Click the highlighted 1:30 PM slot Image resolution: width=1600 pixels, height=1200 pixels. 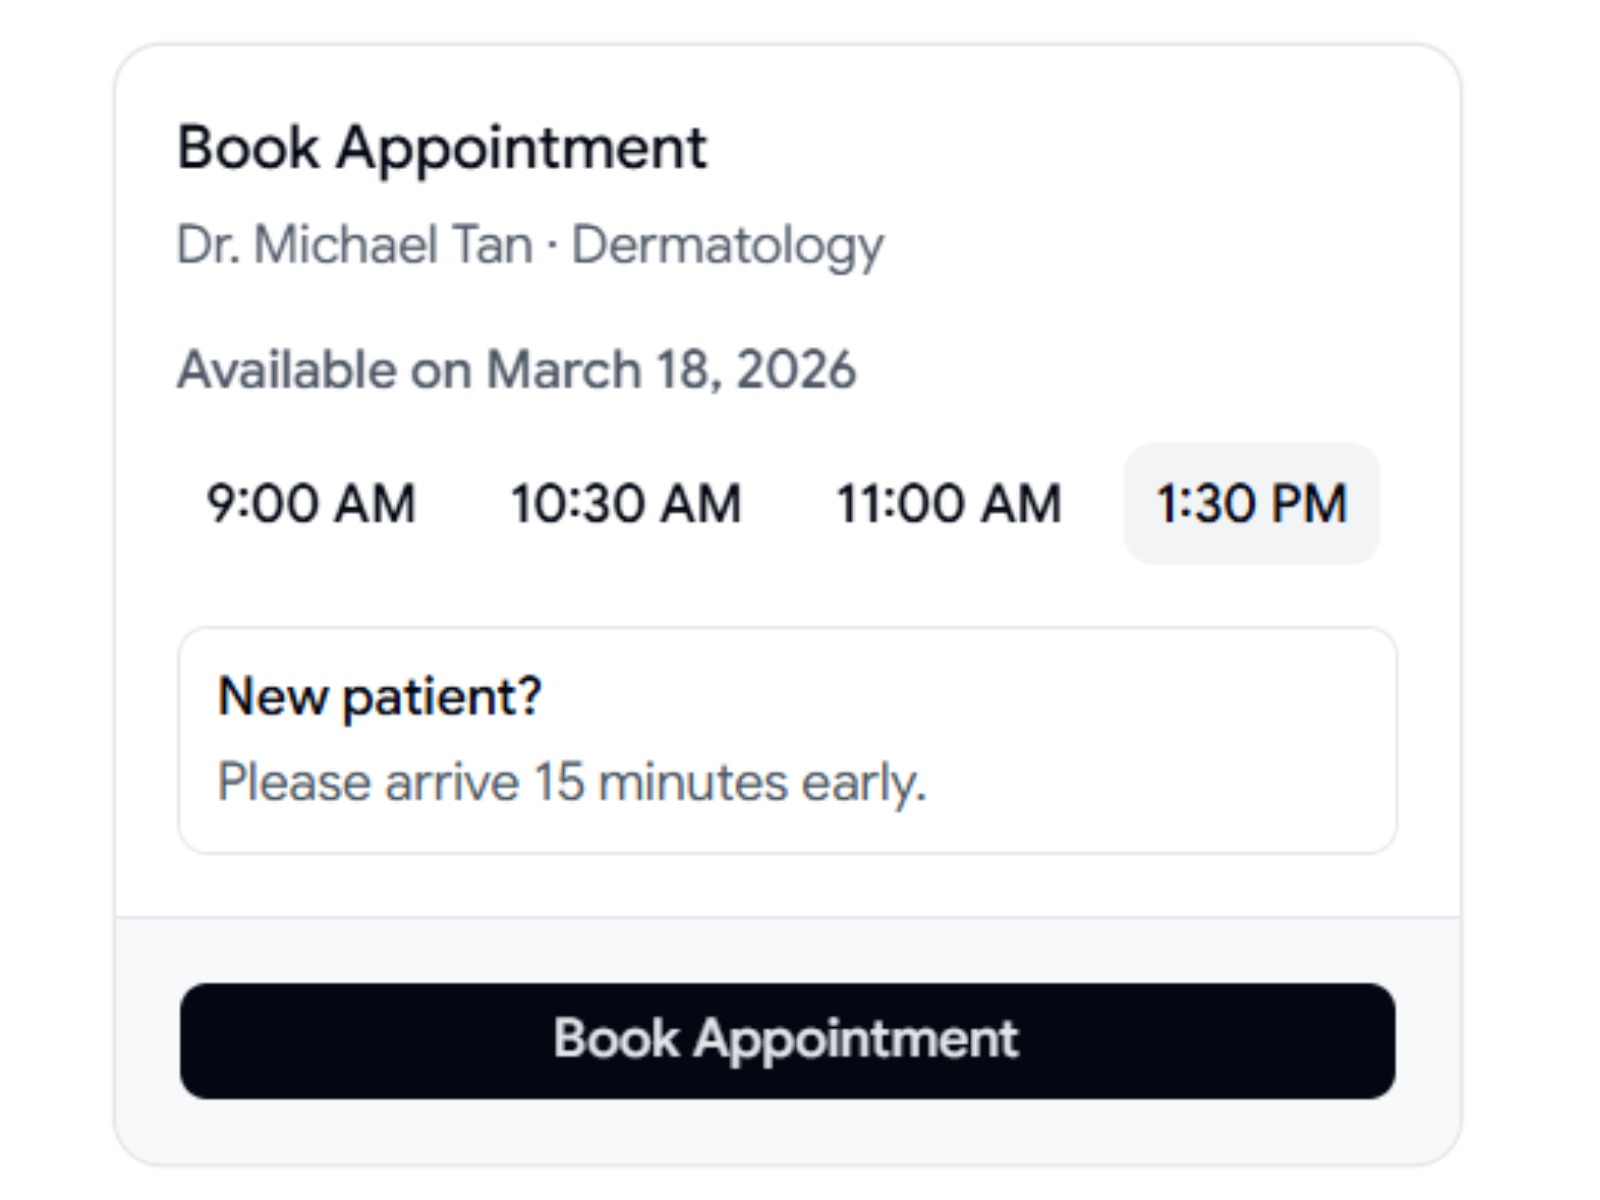1252,503
